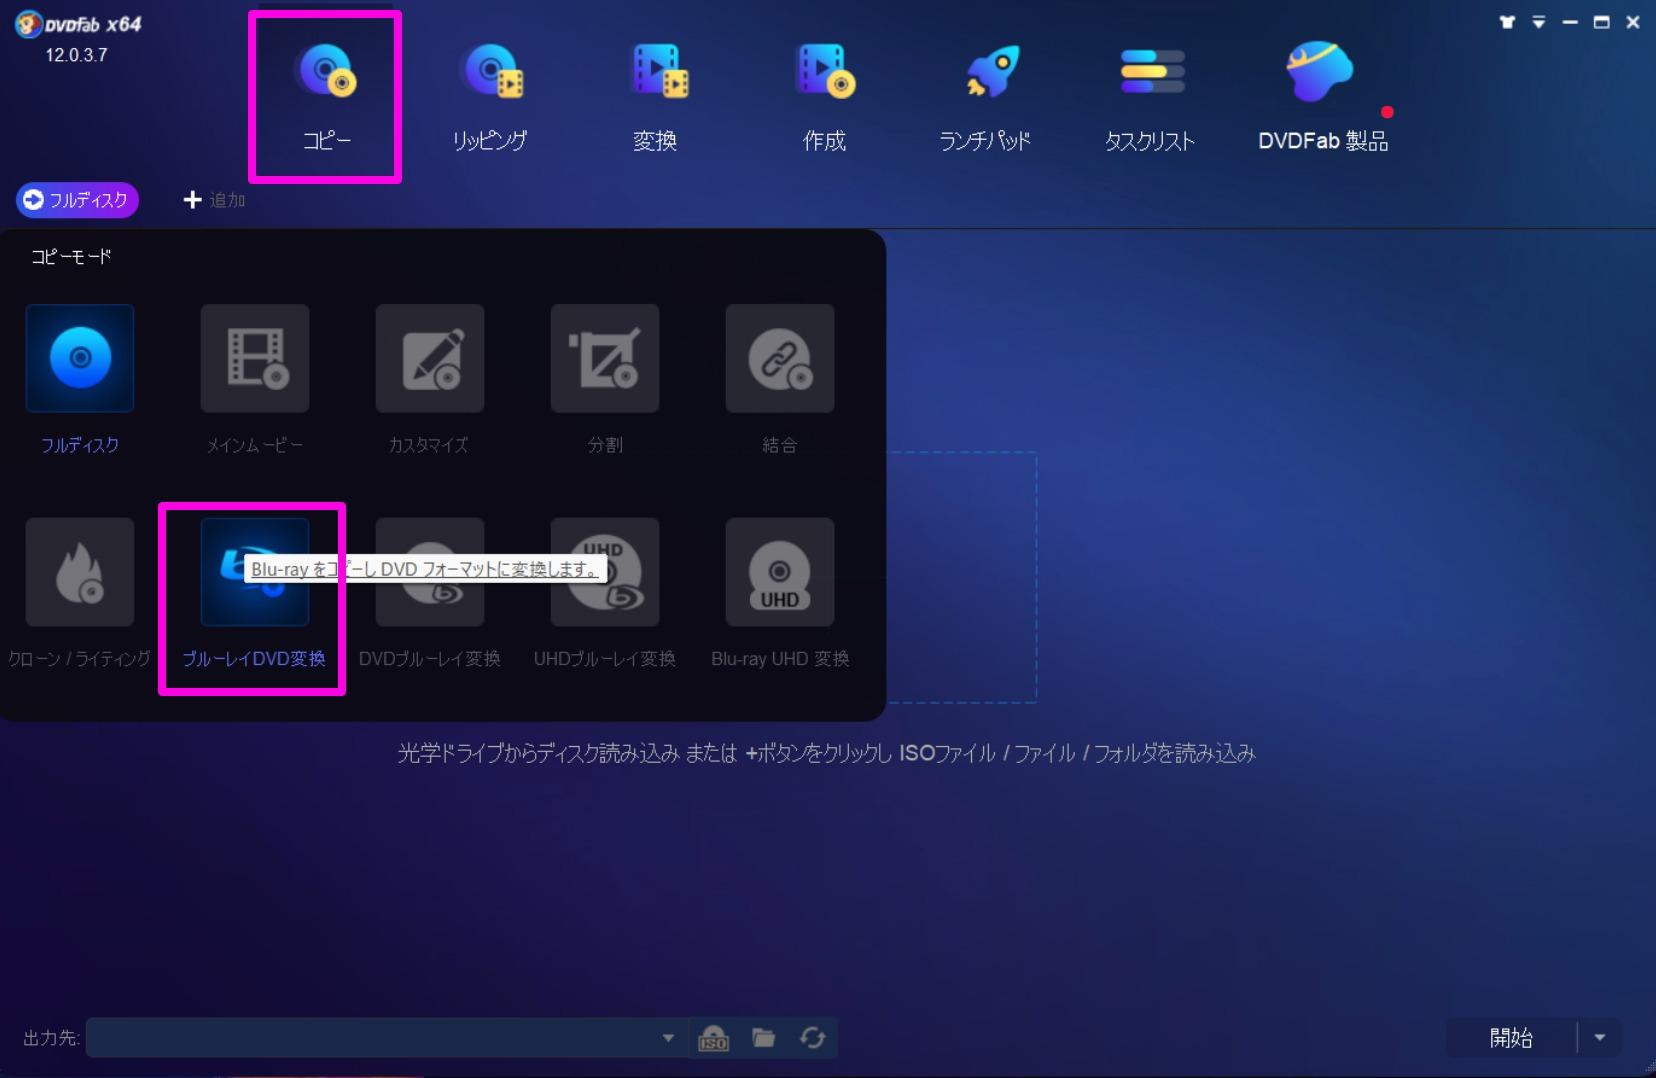Open DVDFab 製品 products page
Viewport: 1656px width, 1078px height.
click(x=1322, y=97)
